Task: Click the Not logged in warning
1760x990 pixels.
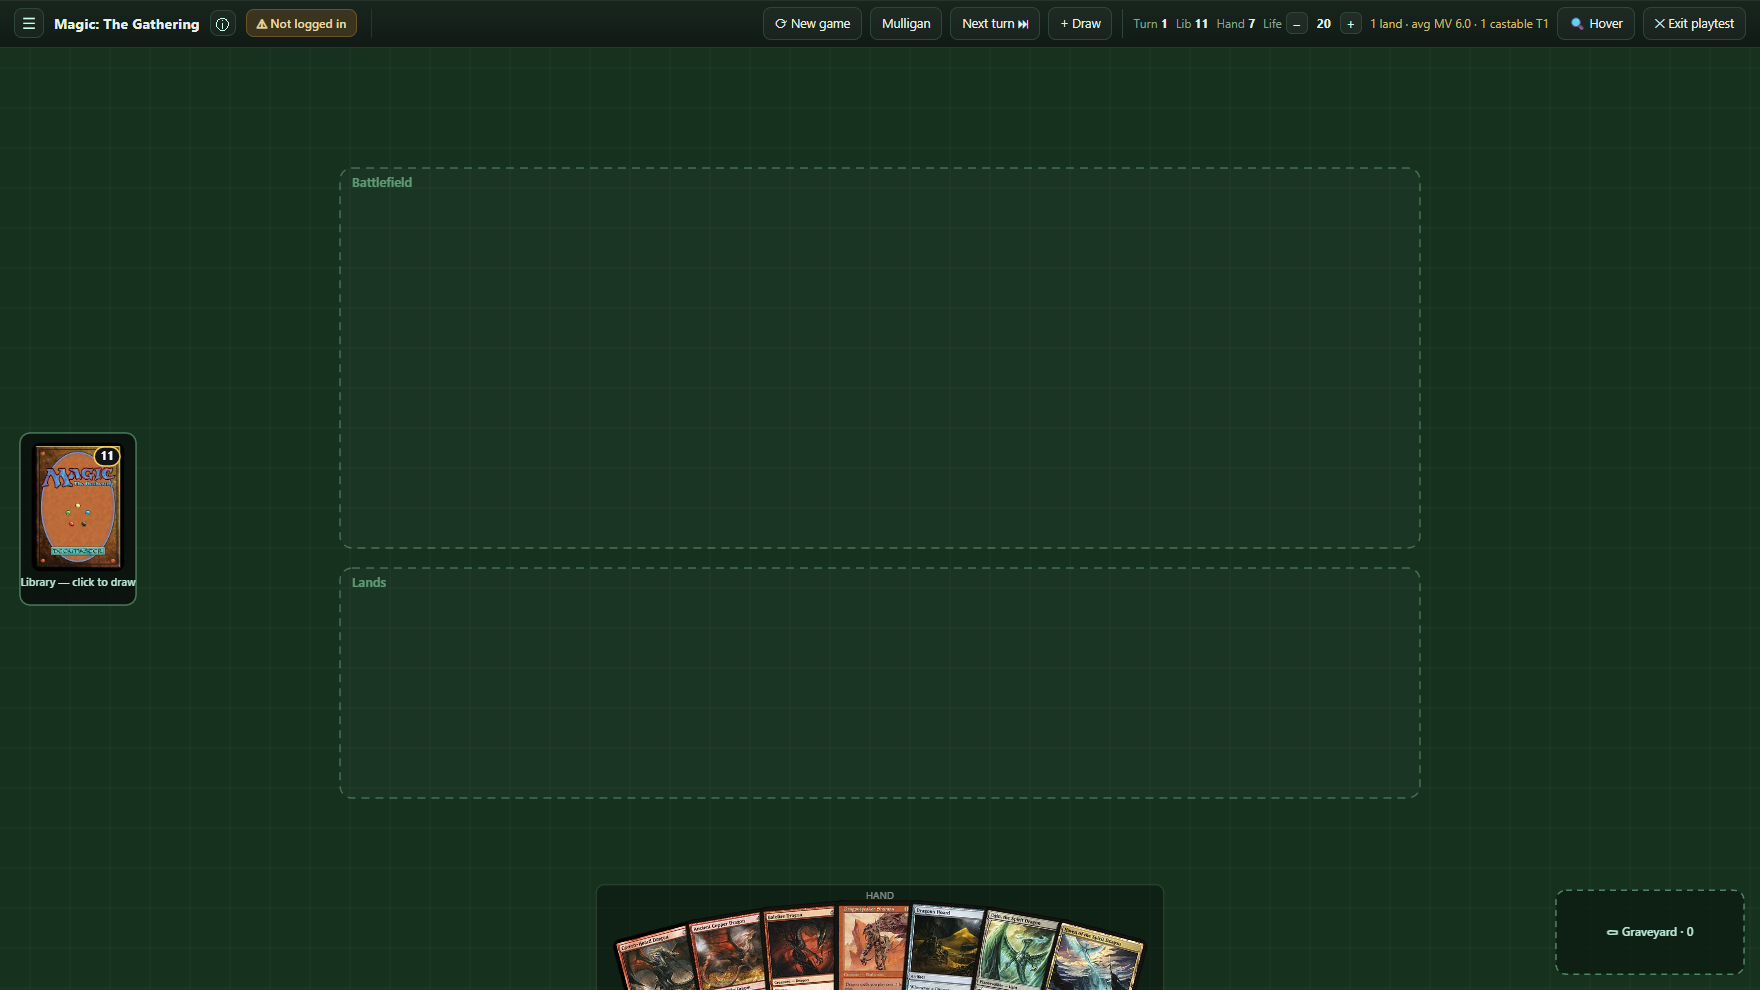Action: coord(301,24)
